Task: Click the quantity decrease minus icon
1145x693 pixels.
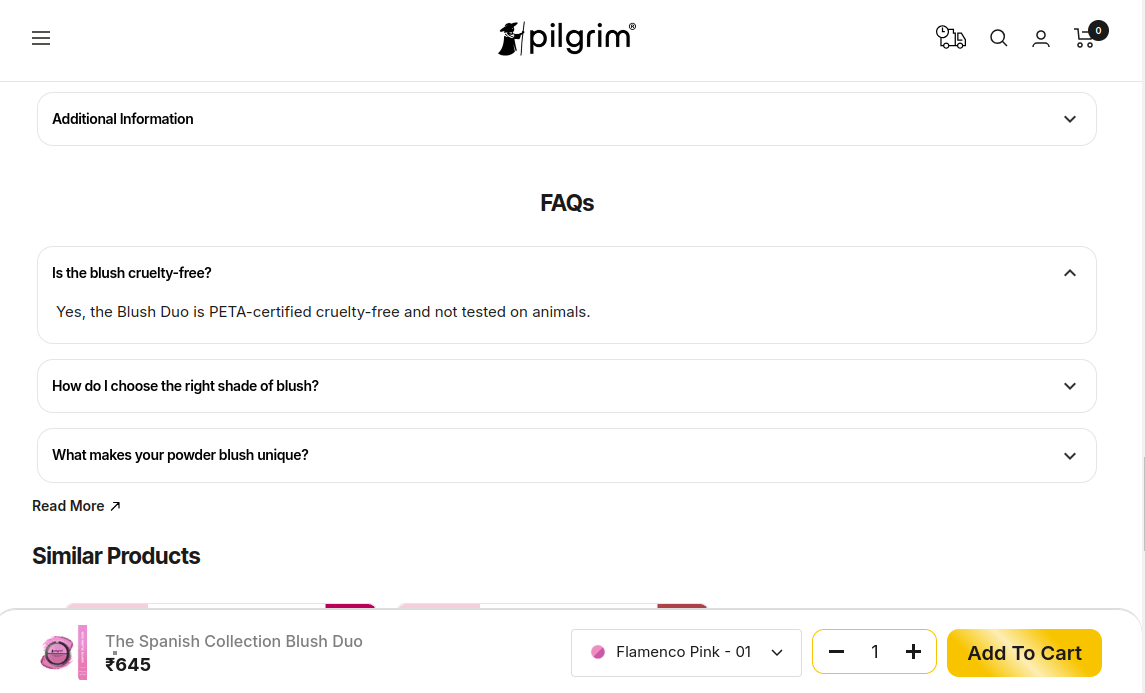Action: coord(837,651)
